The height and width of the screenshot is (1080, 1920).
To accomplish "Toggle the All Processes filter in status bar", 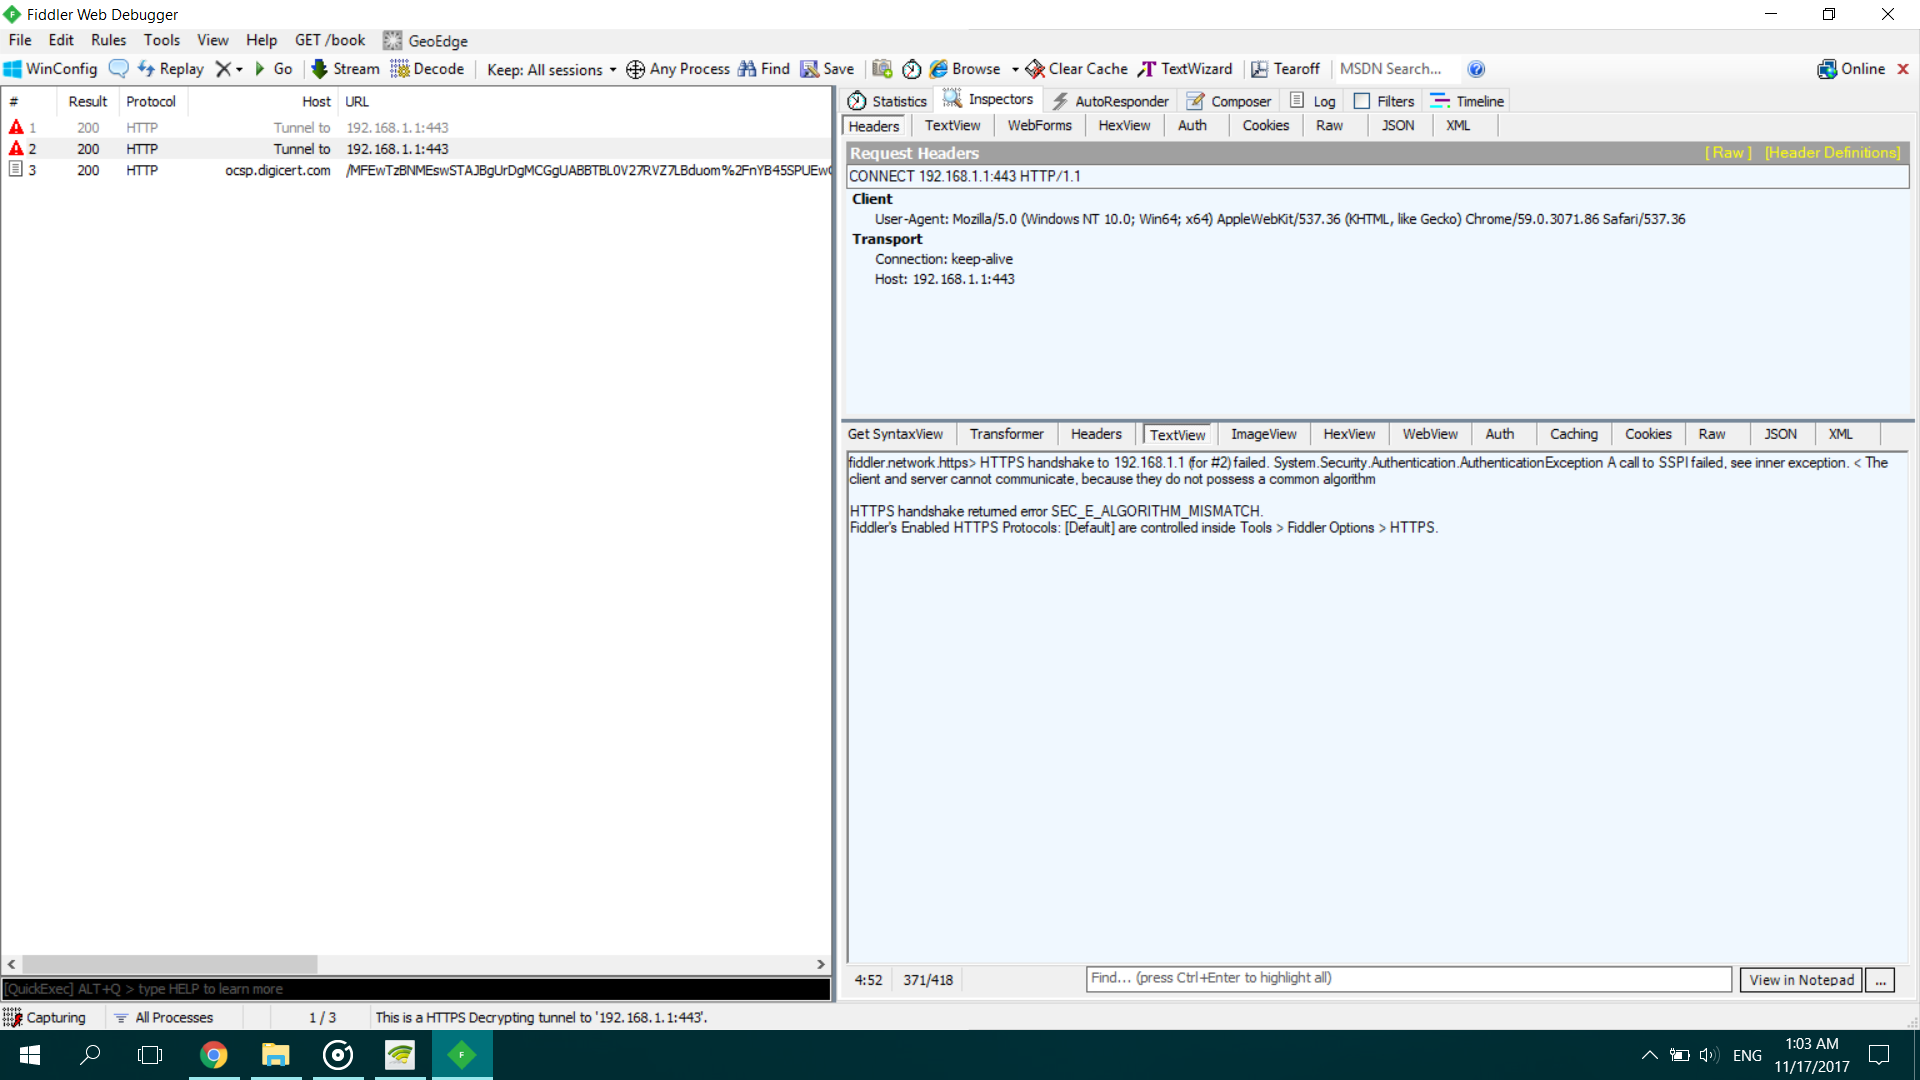I will 163,1017.
